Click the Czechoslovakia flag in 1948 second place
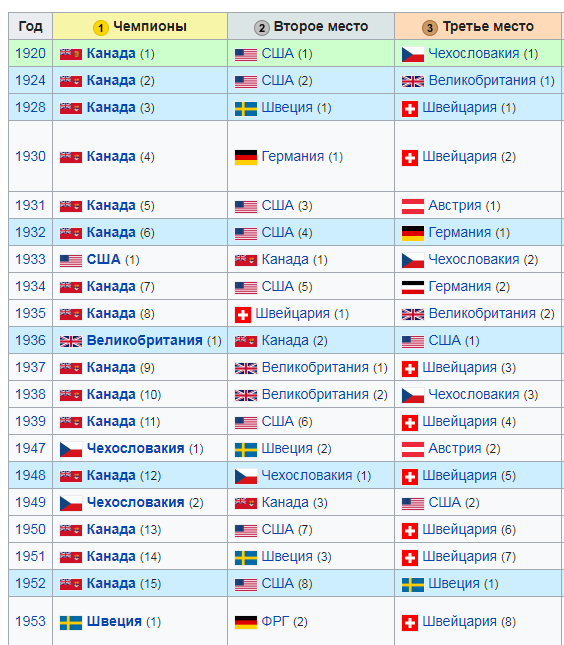Viewport: 564px width, 645px height. coord(246,476)
